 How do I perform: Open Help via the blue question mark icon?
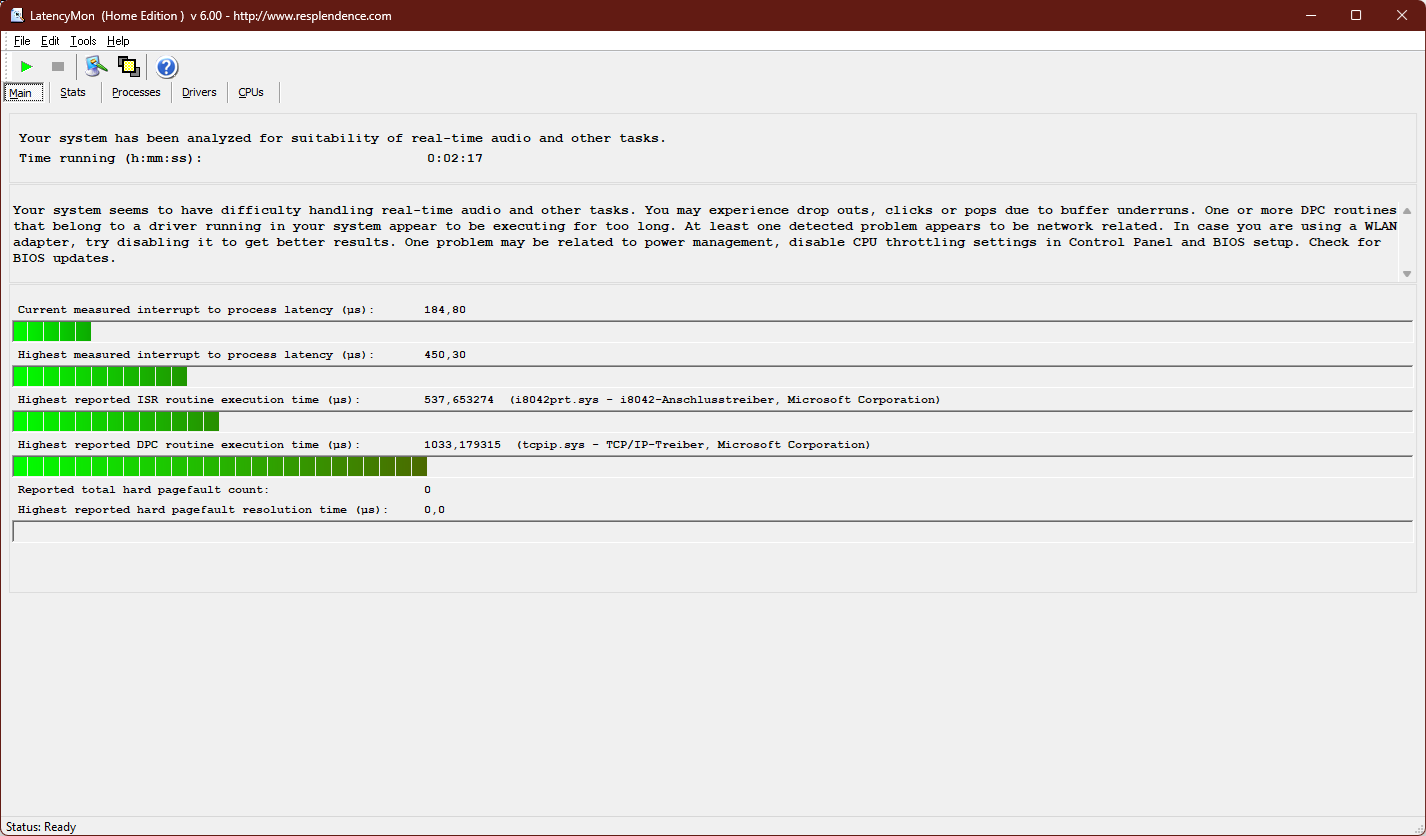(167, 67)
